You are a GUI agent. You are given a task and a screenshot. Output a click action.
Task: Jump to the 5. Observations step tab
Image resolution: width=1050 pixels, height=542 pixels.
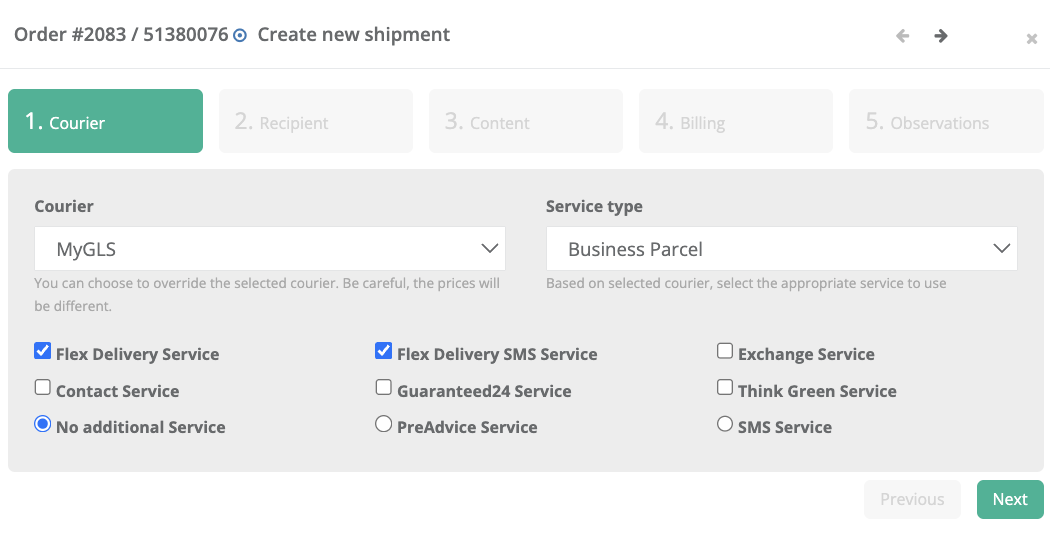pos(945,122)
